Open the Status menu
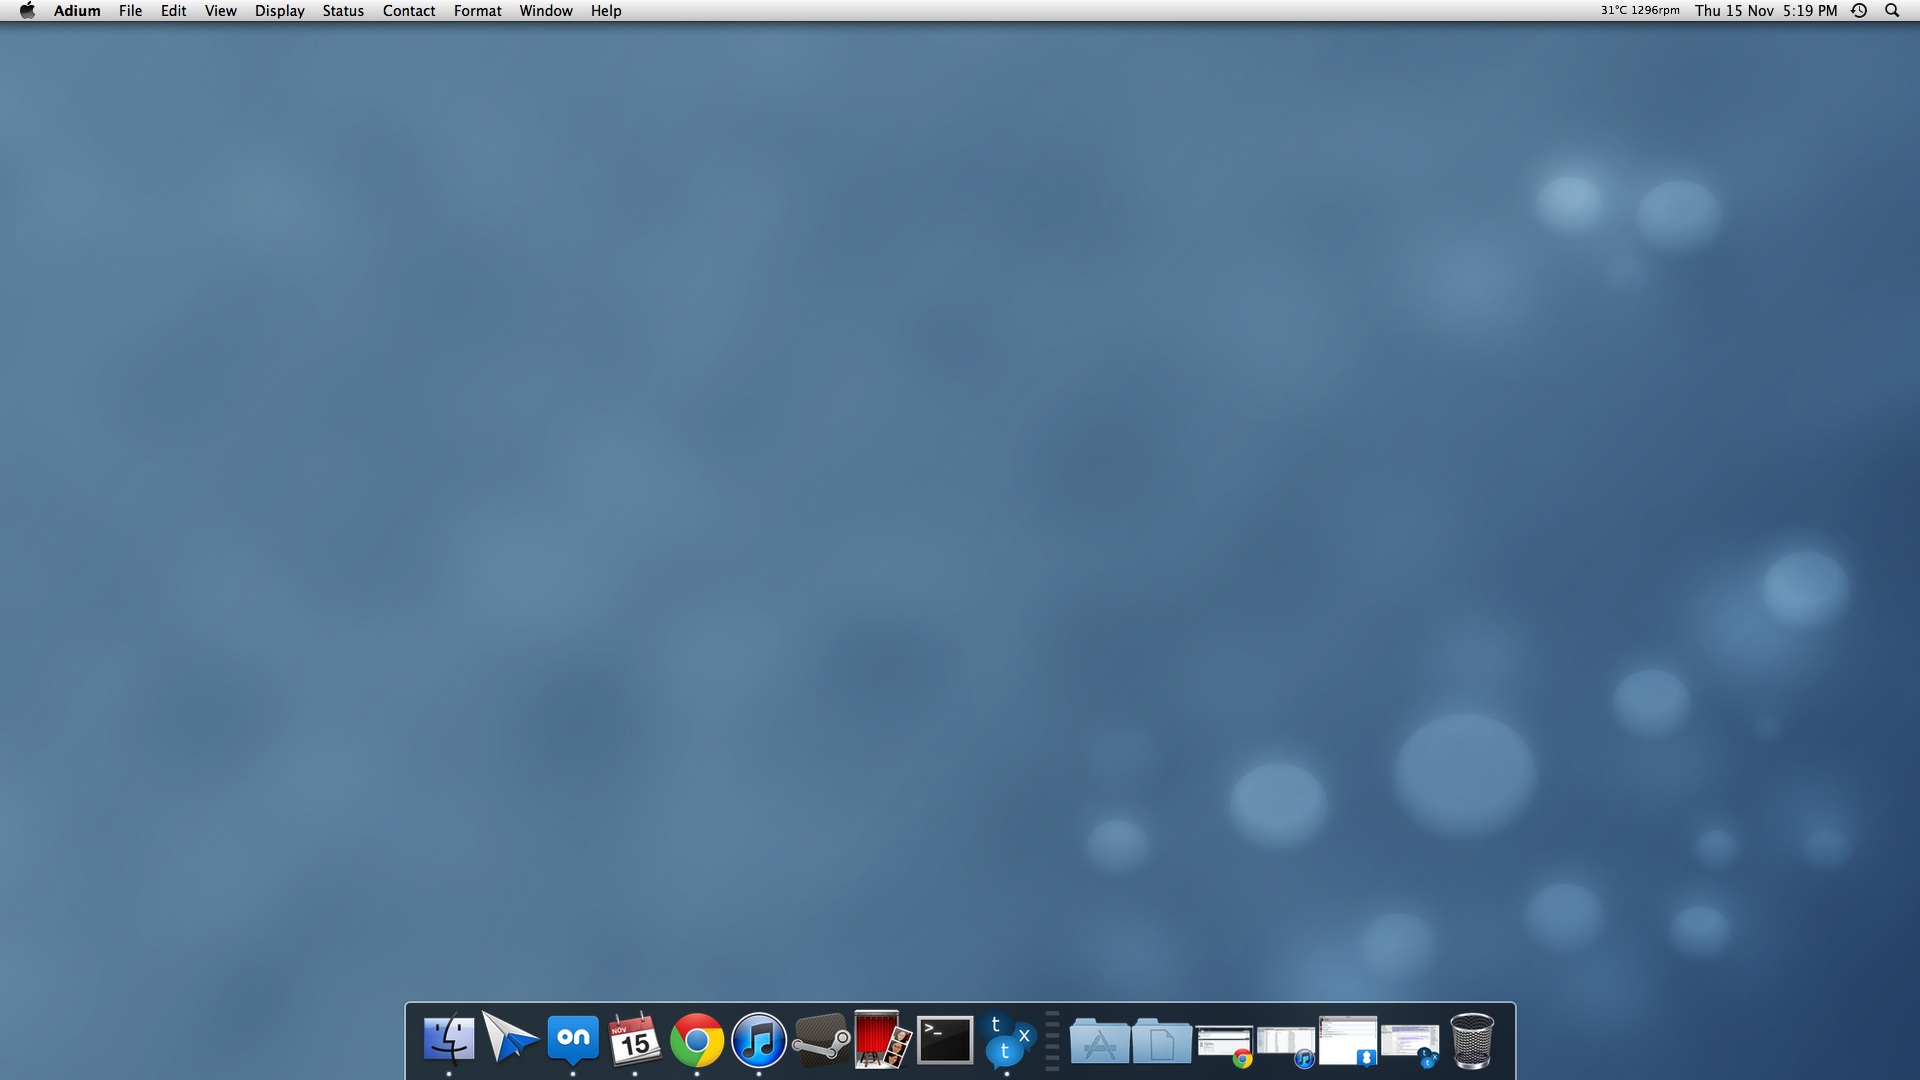This screenshot has height=1080, width=1920. [x=342, y=11]
